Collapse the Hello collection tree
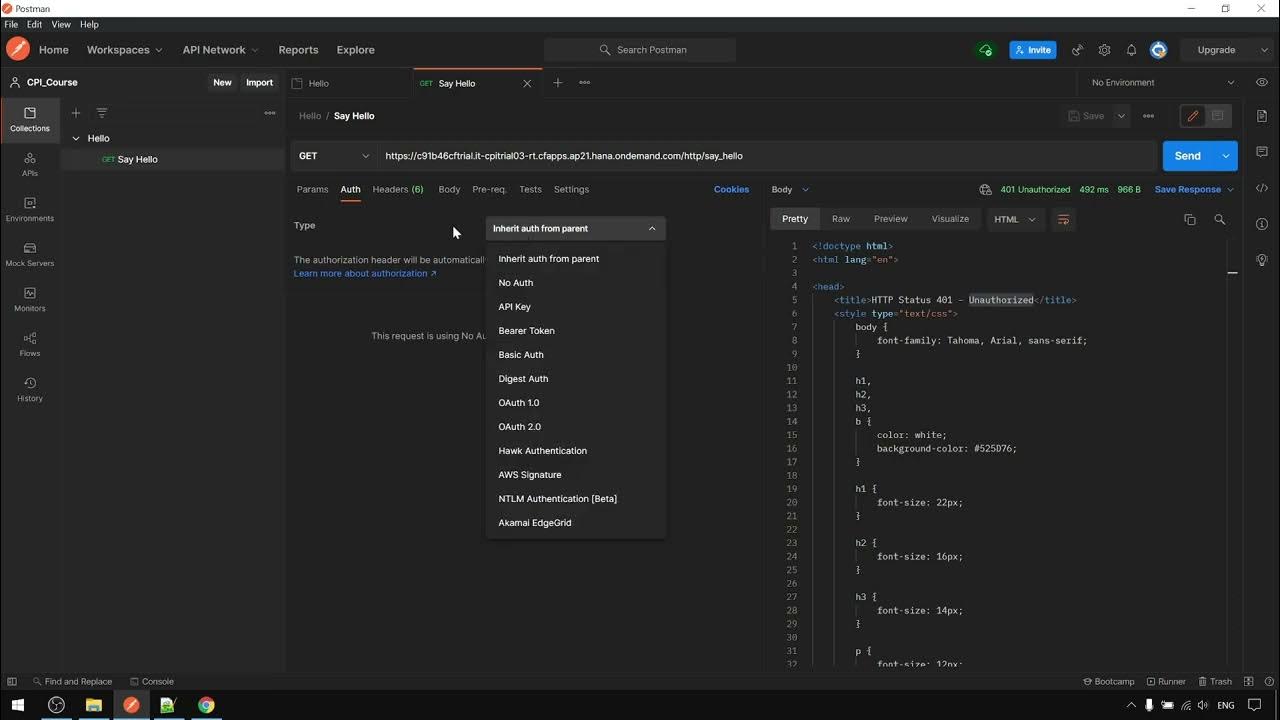Image resolution: width=1280 pixels, height=720 pixels. [76, 139]
